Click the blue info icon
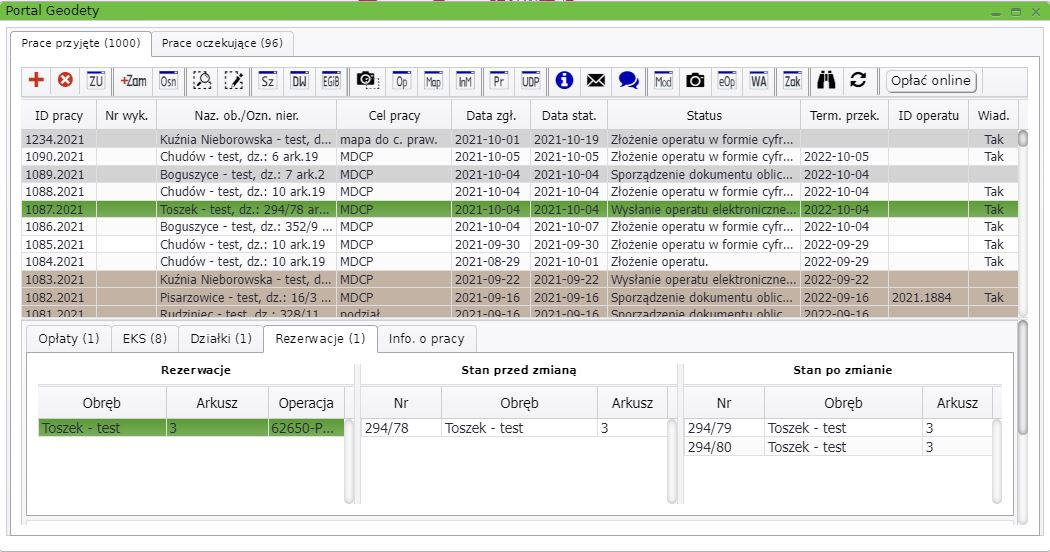The width and height of the screenshot is (1050, 552). pos(565,81)
